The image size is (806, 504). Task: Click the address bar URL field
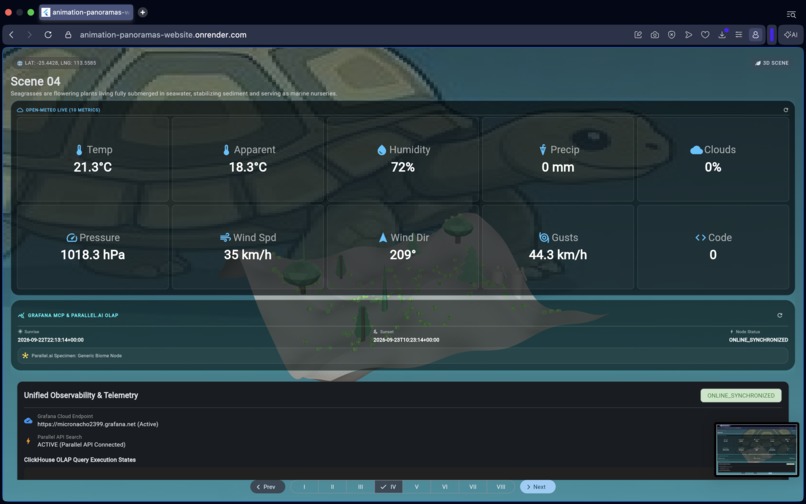(163, 34)
